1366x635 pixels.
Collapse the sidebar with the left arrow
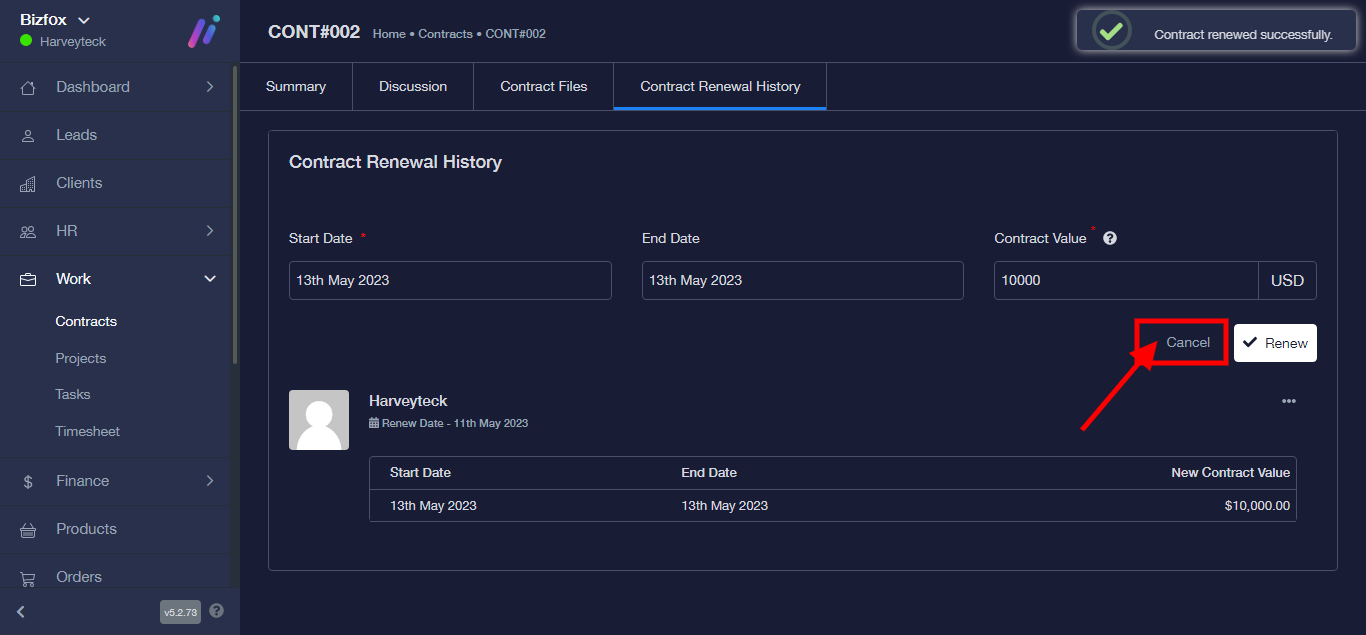click(21, 611)
